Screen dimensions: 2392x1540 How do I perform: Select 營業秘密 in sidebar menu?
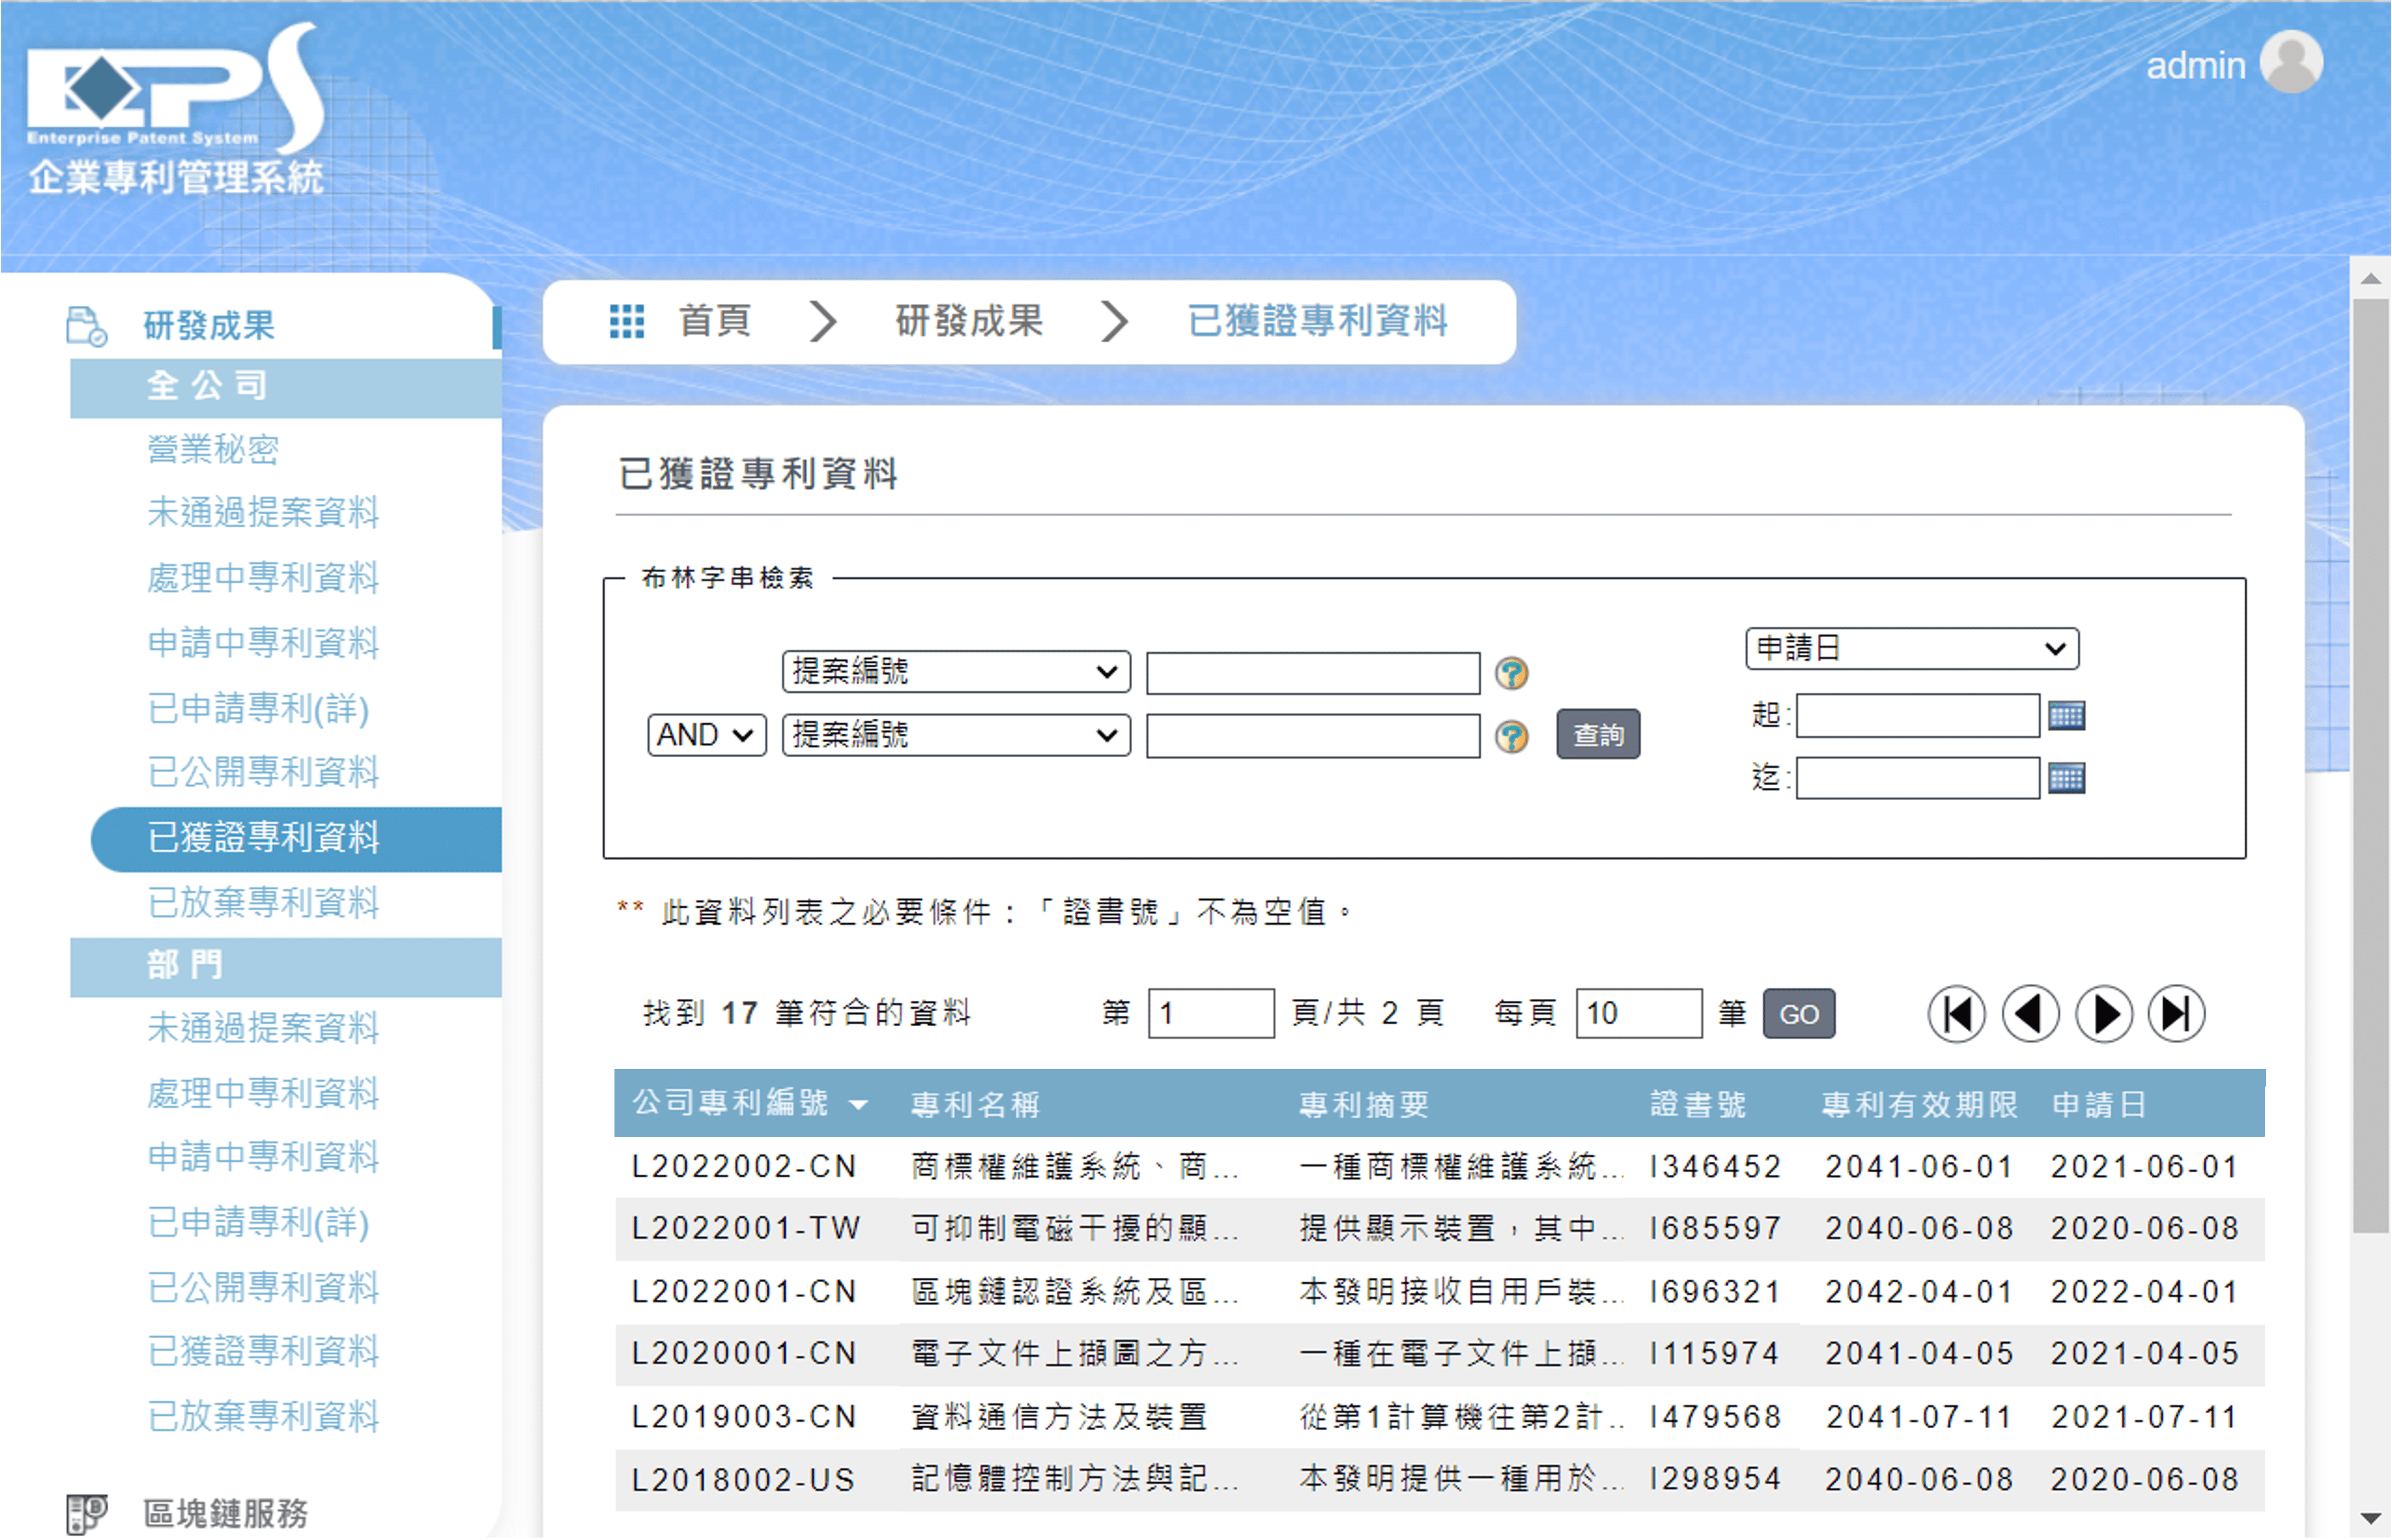213,449
